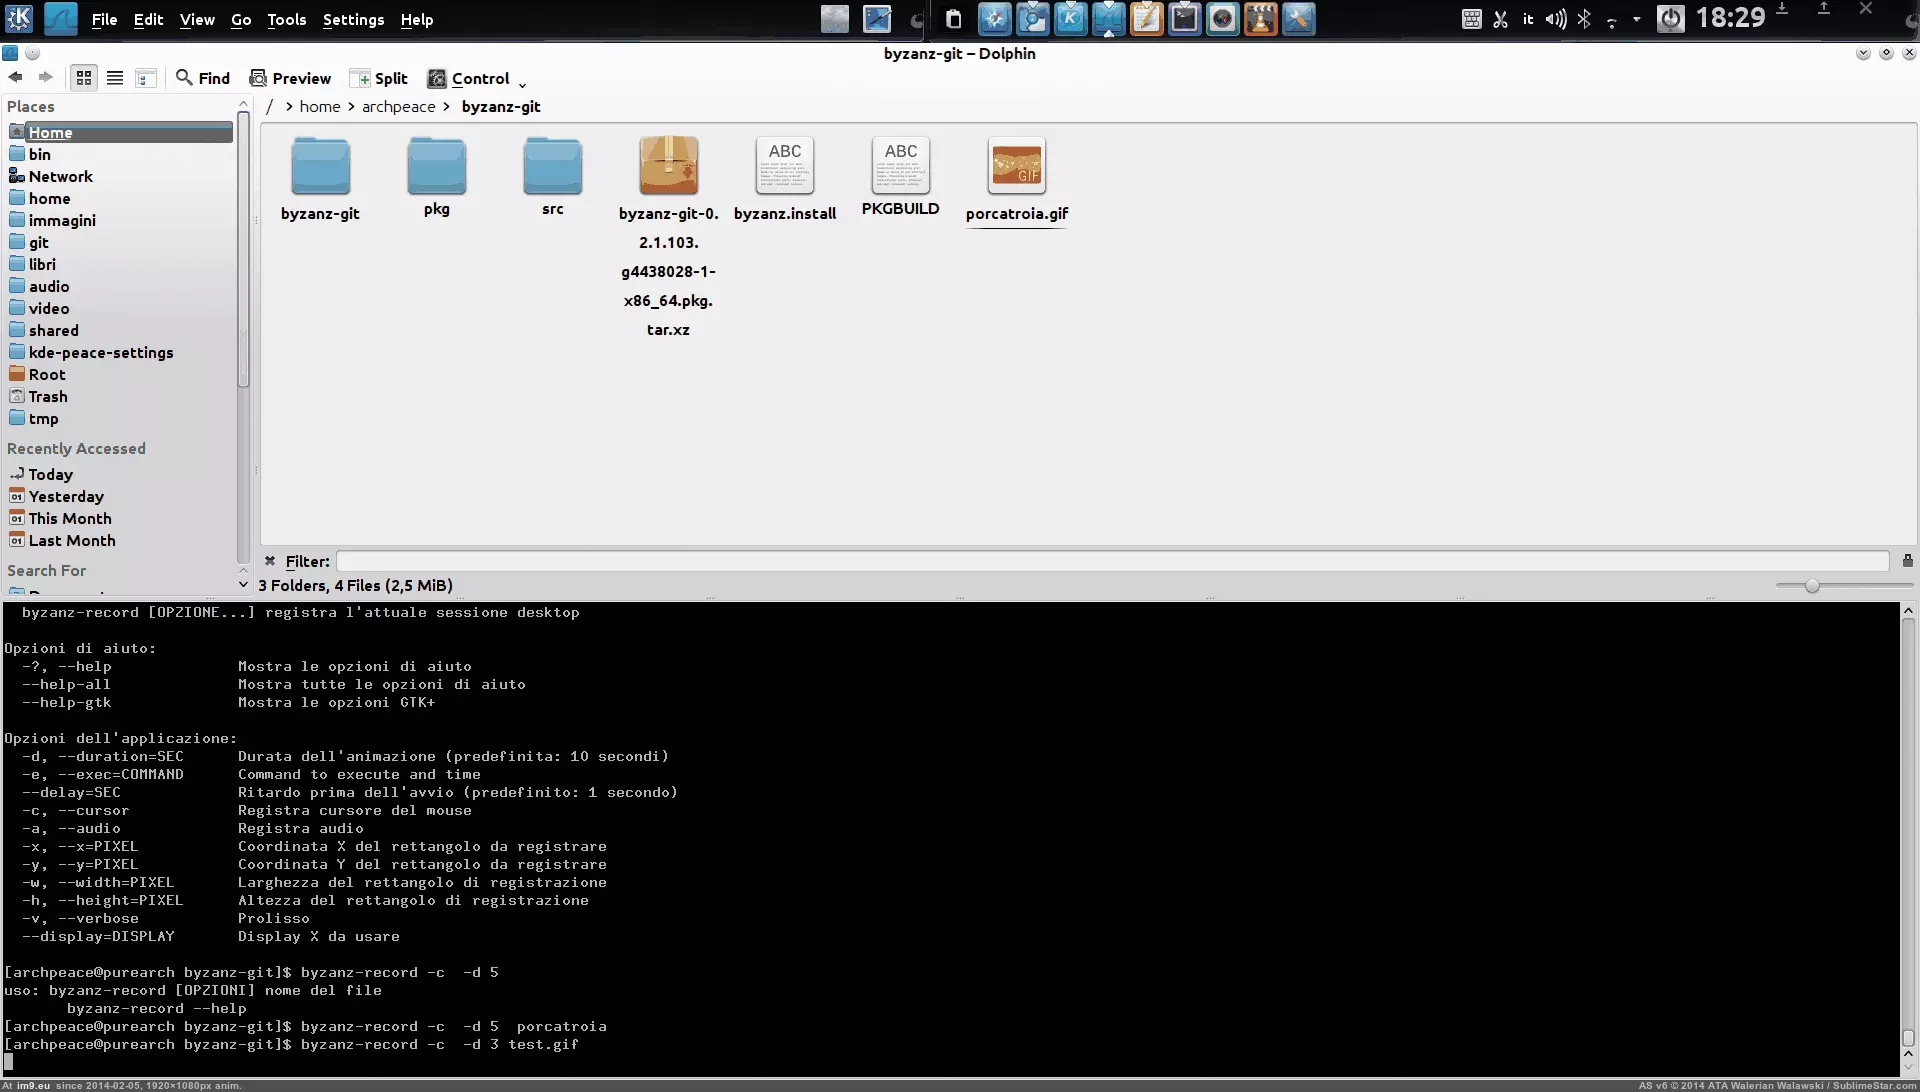Open the volume control tray icon
The image size is (1920, 1092).
(1555, 19)
